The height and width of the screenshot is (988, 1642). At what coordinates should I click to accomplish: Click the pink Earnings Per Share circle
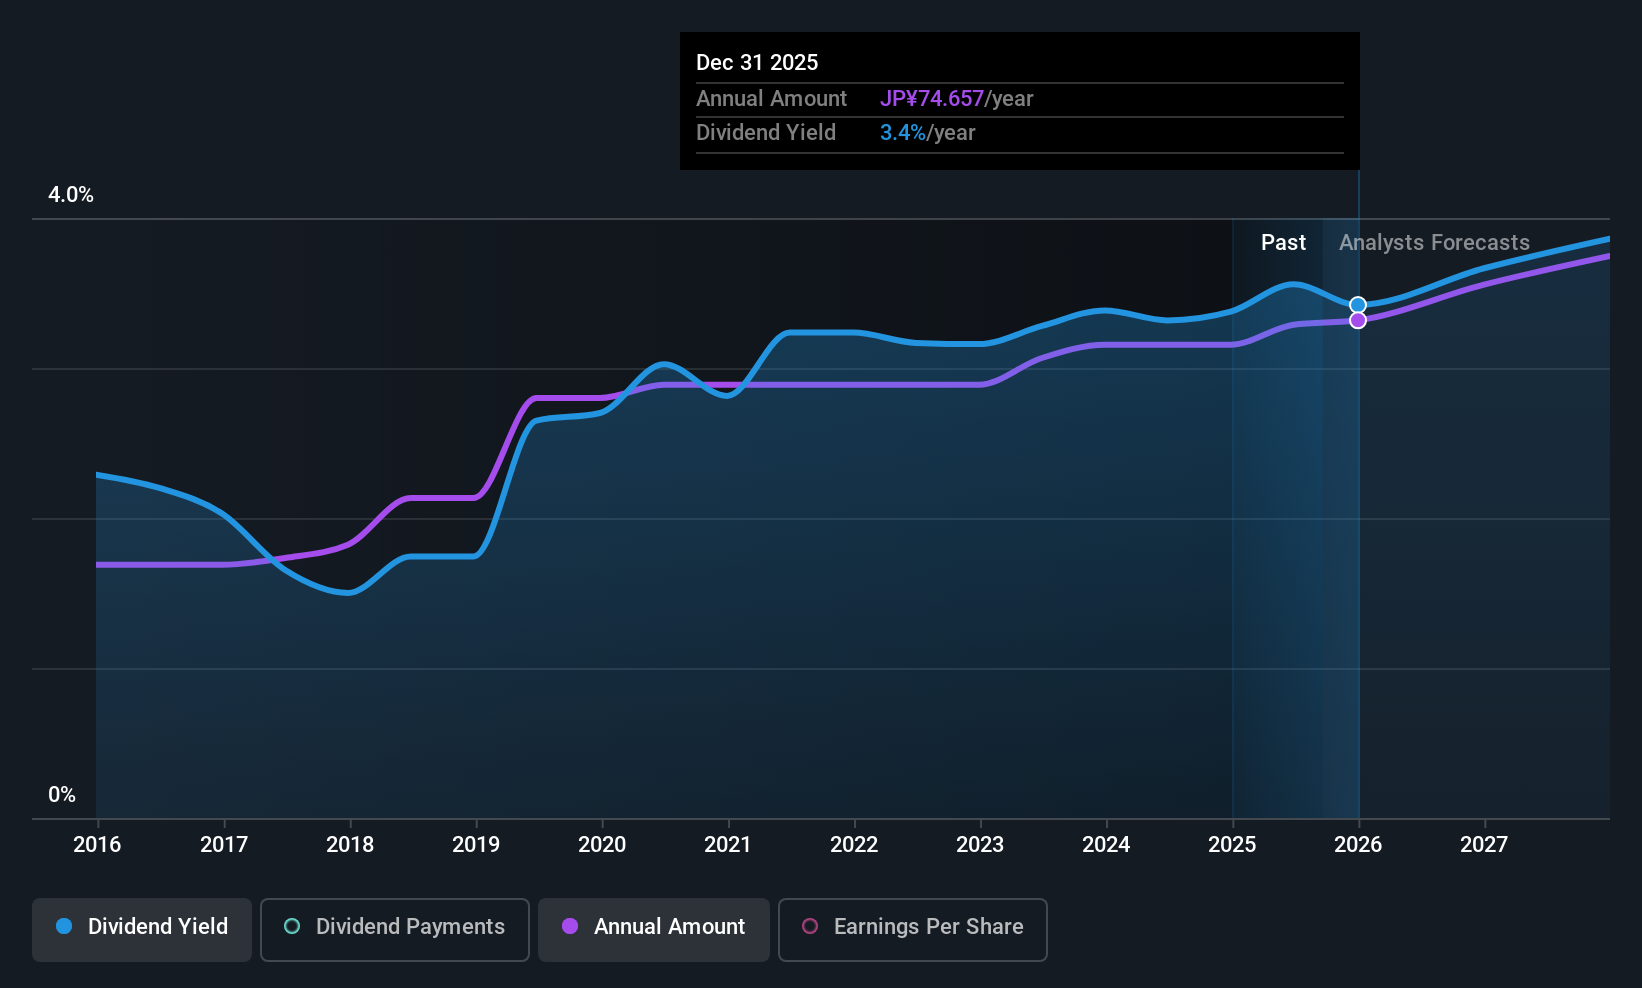coord(810,926)
